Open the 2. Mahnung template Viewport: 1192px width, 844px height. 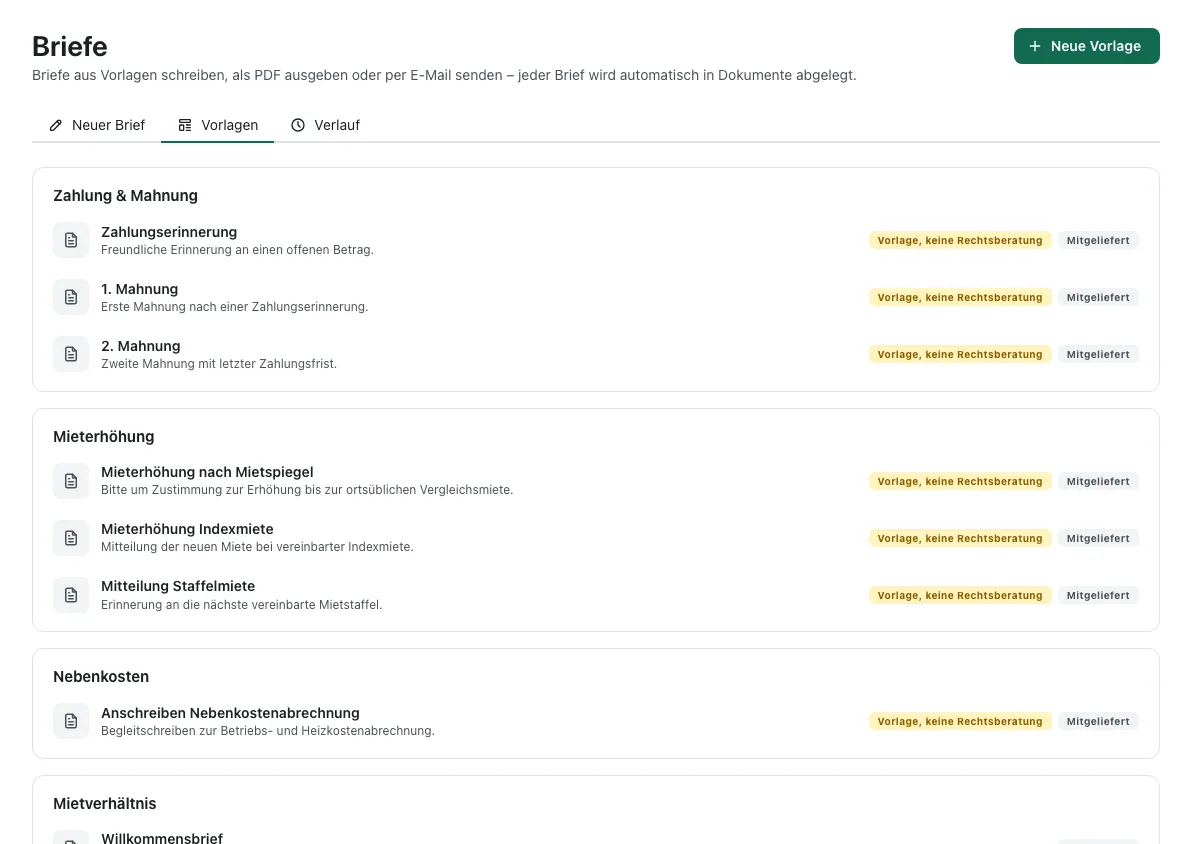(141, 346)
